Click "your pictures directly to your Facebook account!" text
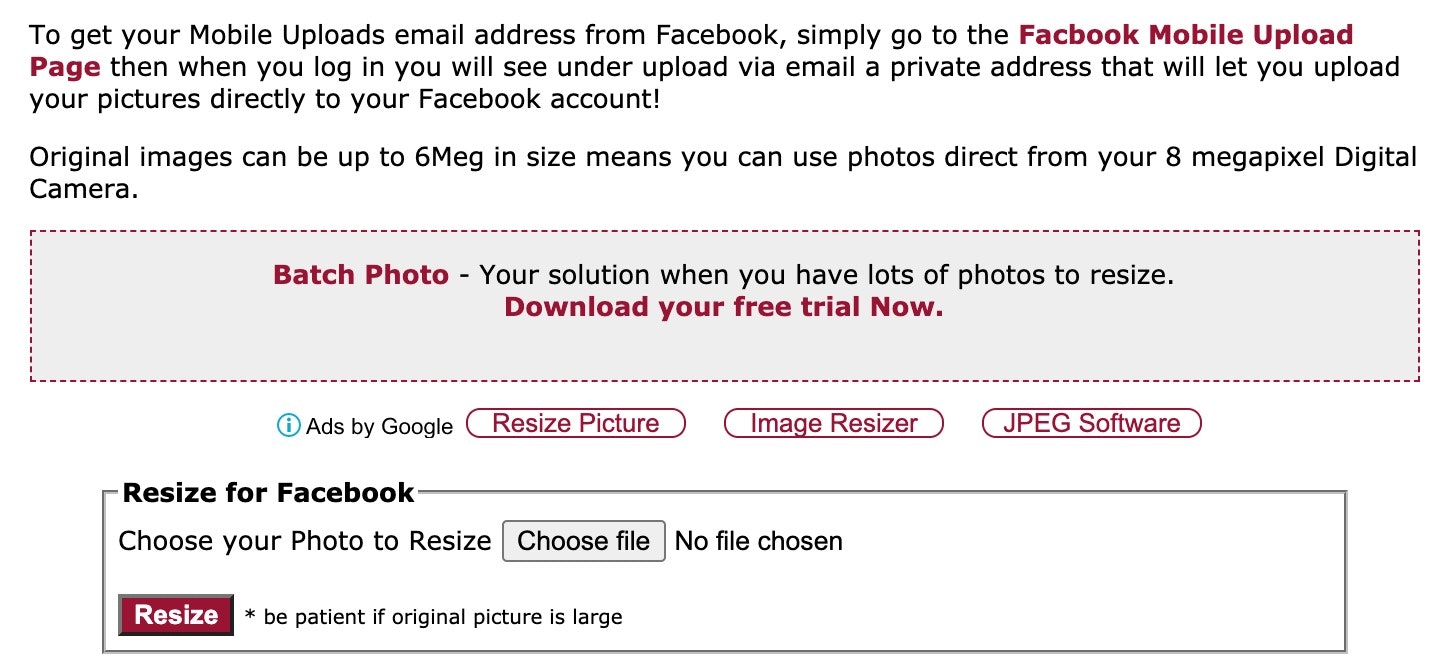The height and width of the screenshot is (670, 1448). [x=345, y=100]
